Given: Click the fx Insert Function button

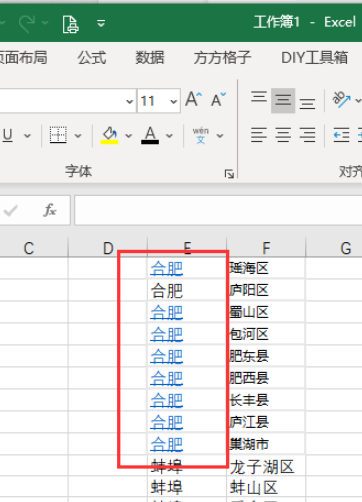Looking at the screenshot, I should coord(50,210).
